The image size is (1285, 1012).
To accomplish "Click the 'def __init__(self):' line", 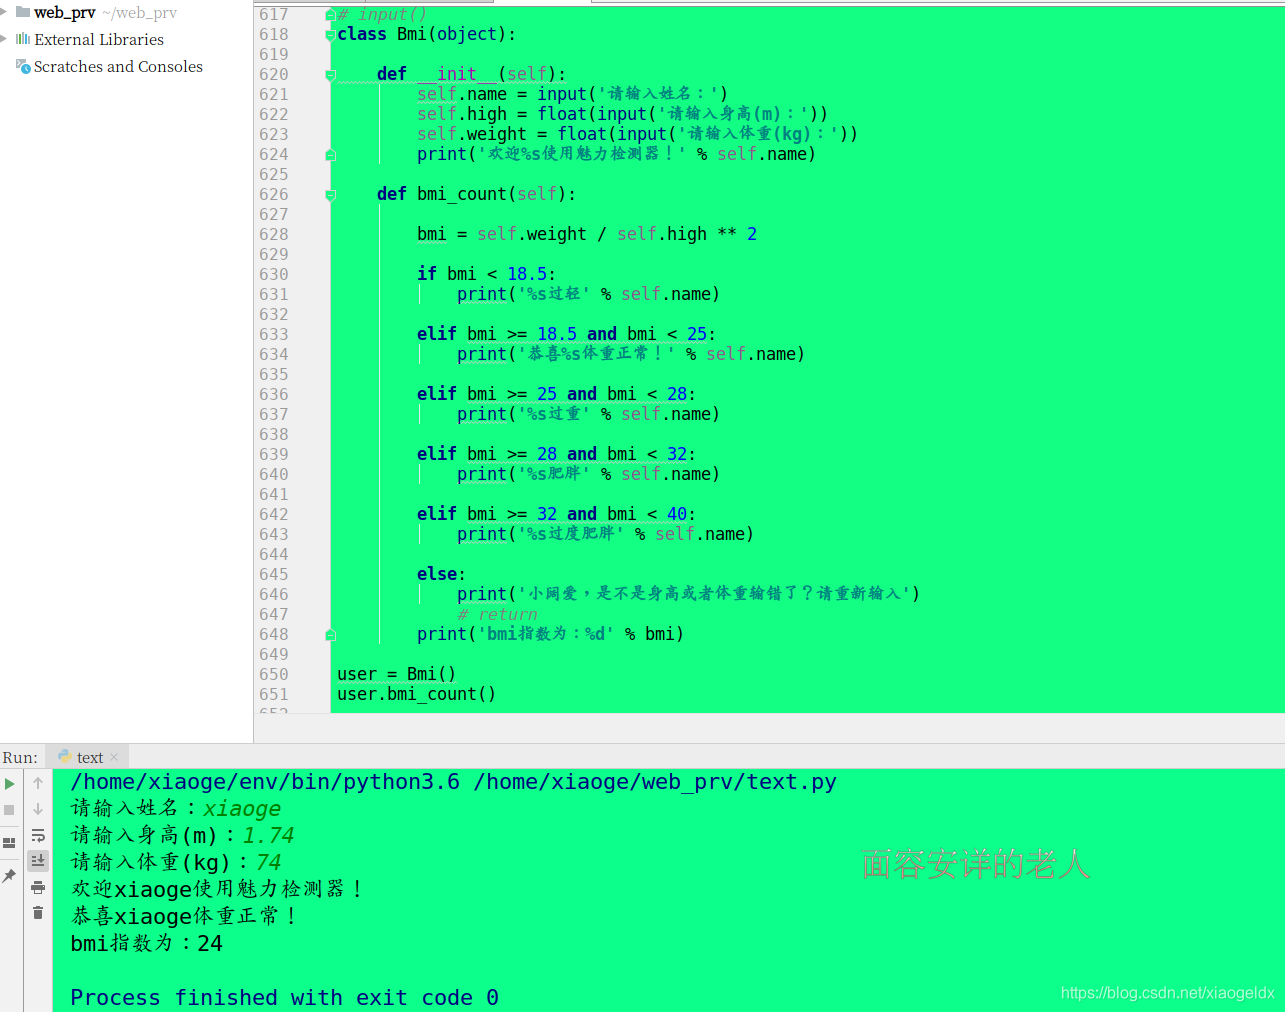I will (x=471, y=74).
